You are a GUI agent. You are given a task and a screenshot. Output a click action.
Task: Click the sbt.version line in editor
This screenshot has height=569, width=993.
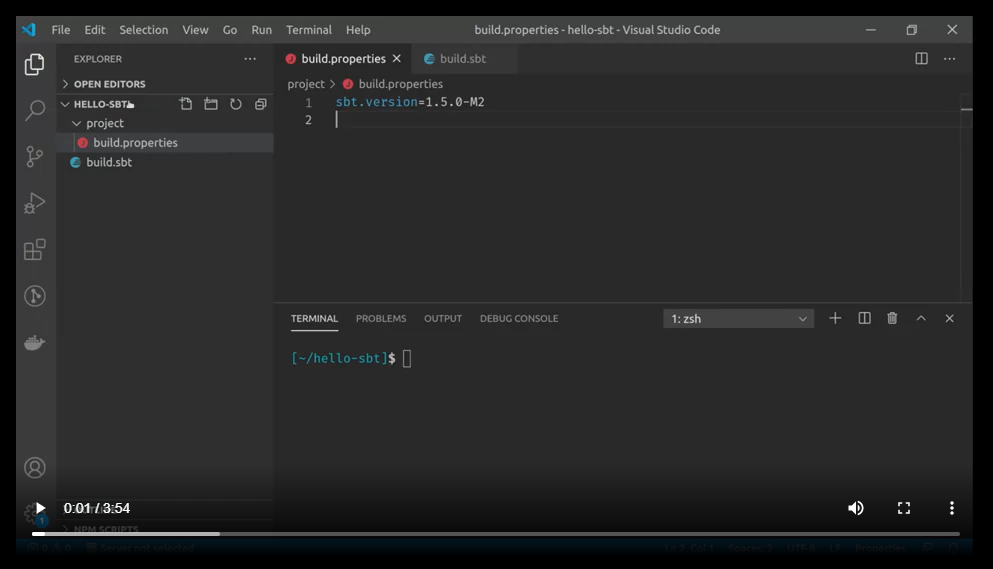[410, 102]
